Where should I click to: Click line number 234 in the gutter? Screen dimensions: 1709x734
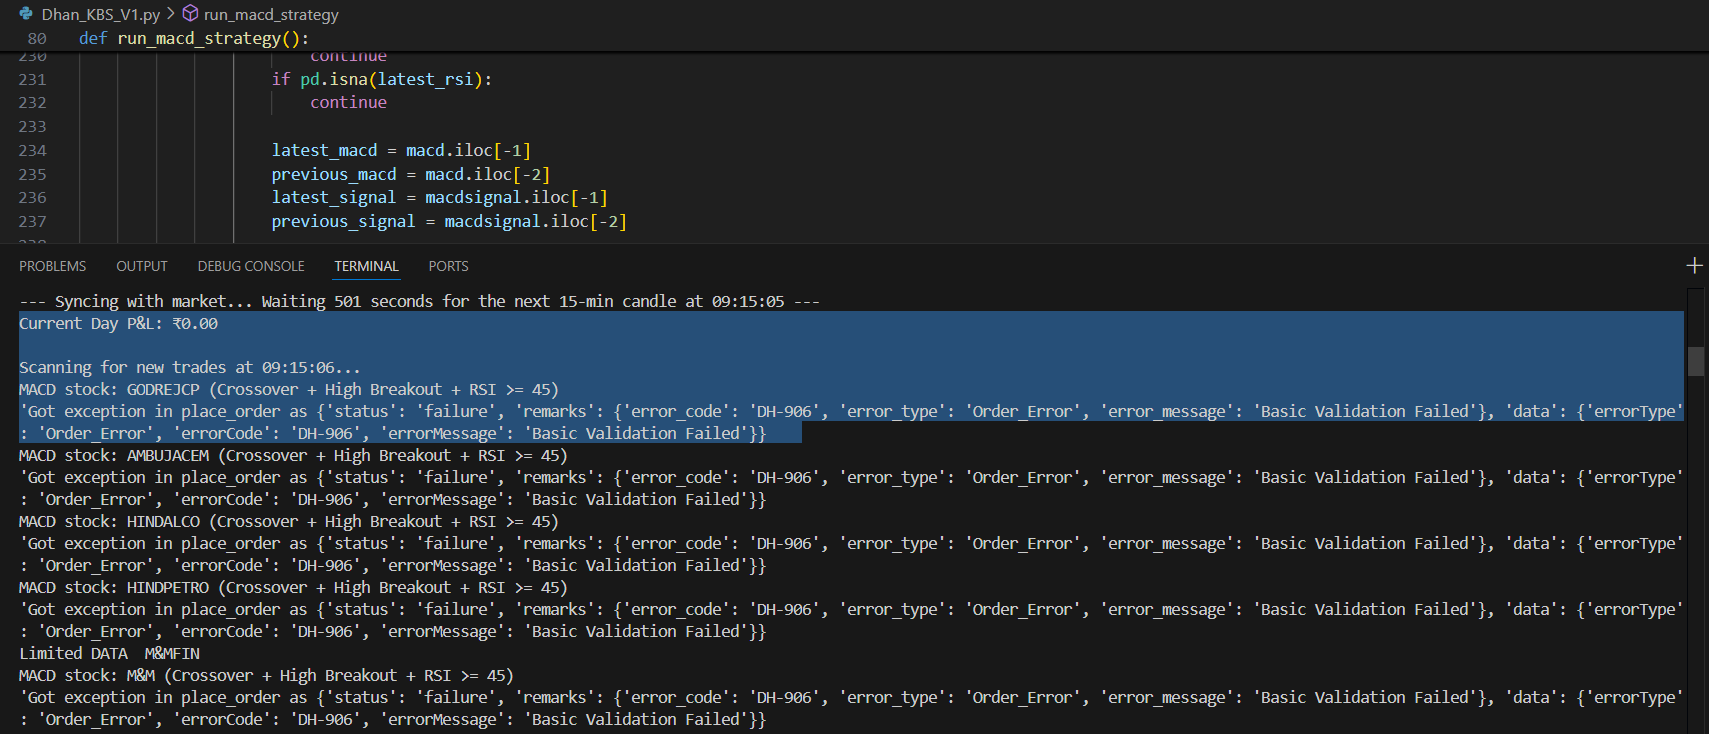coord(32,150)
